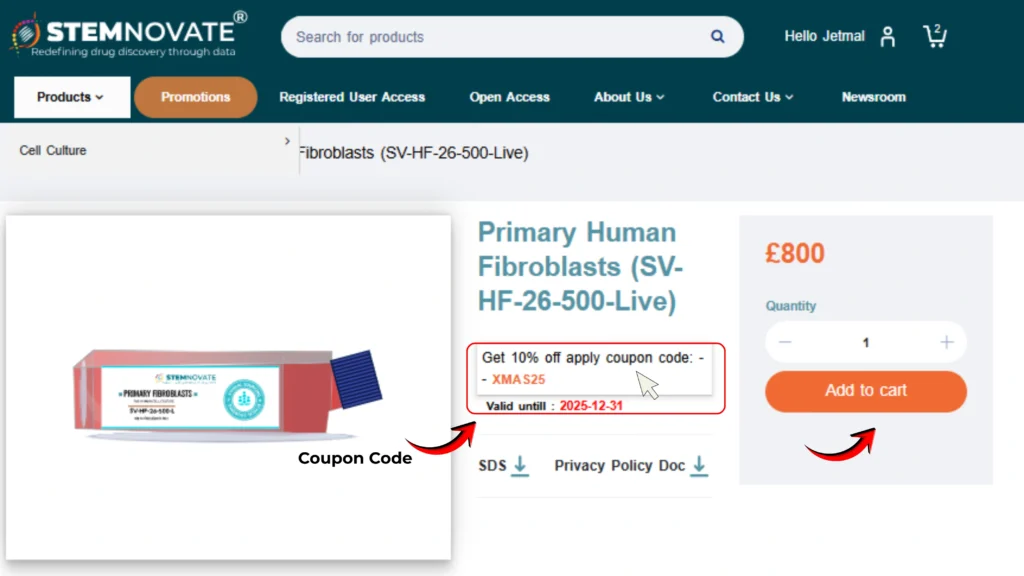Decrease quantity with the minus icon
The height and width of the screenshot is (576, 1024).
point(785,343)
